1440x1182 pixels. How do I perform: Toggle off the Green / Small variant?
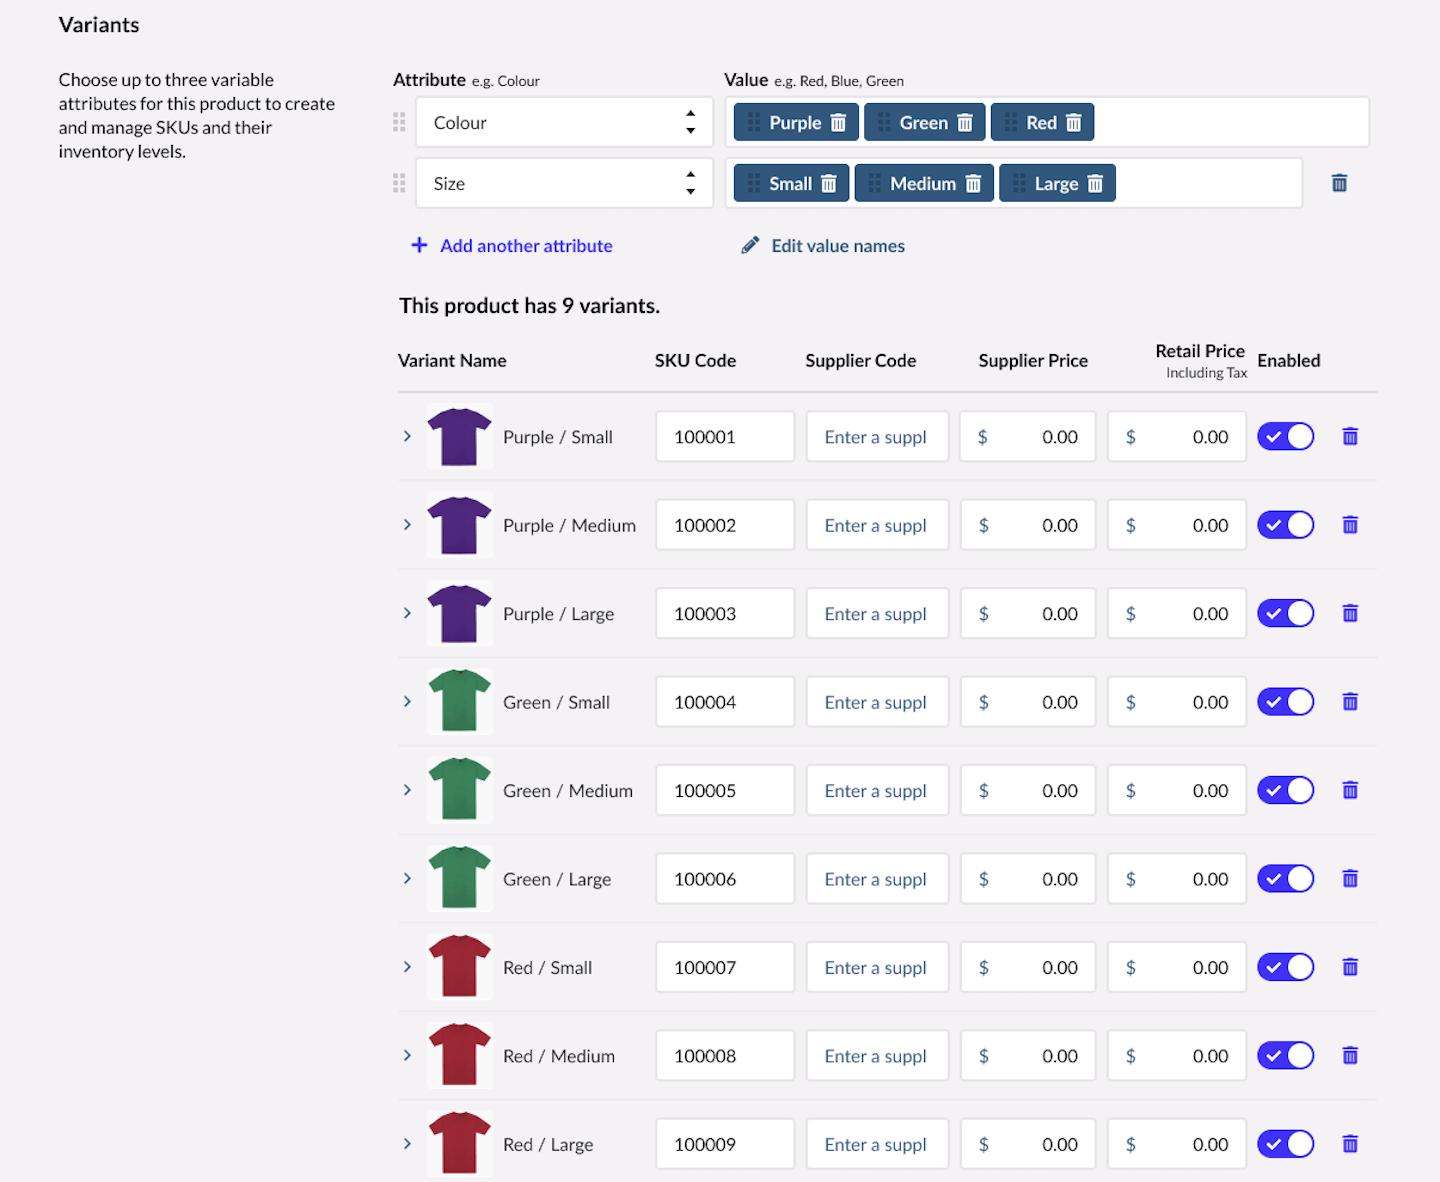point(1285,702)
